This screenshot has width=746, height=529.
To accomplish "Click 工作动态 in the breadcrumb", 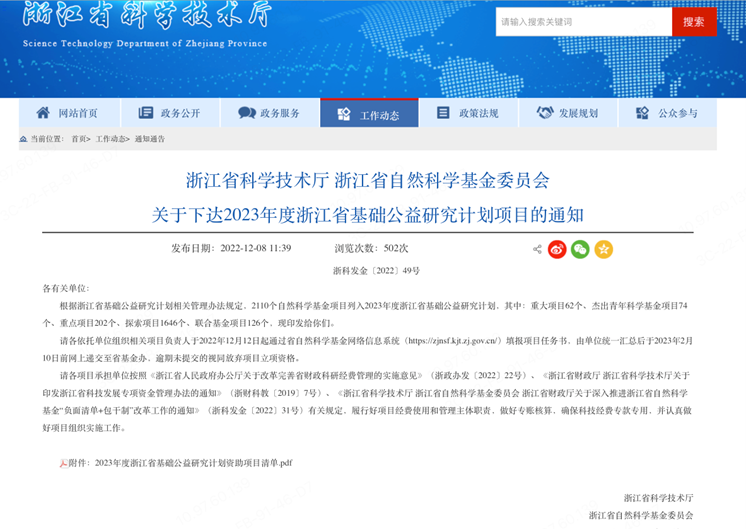I will [x=110, y=139].
